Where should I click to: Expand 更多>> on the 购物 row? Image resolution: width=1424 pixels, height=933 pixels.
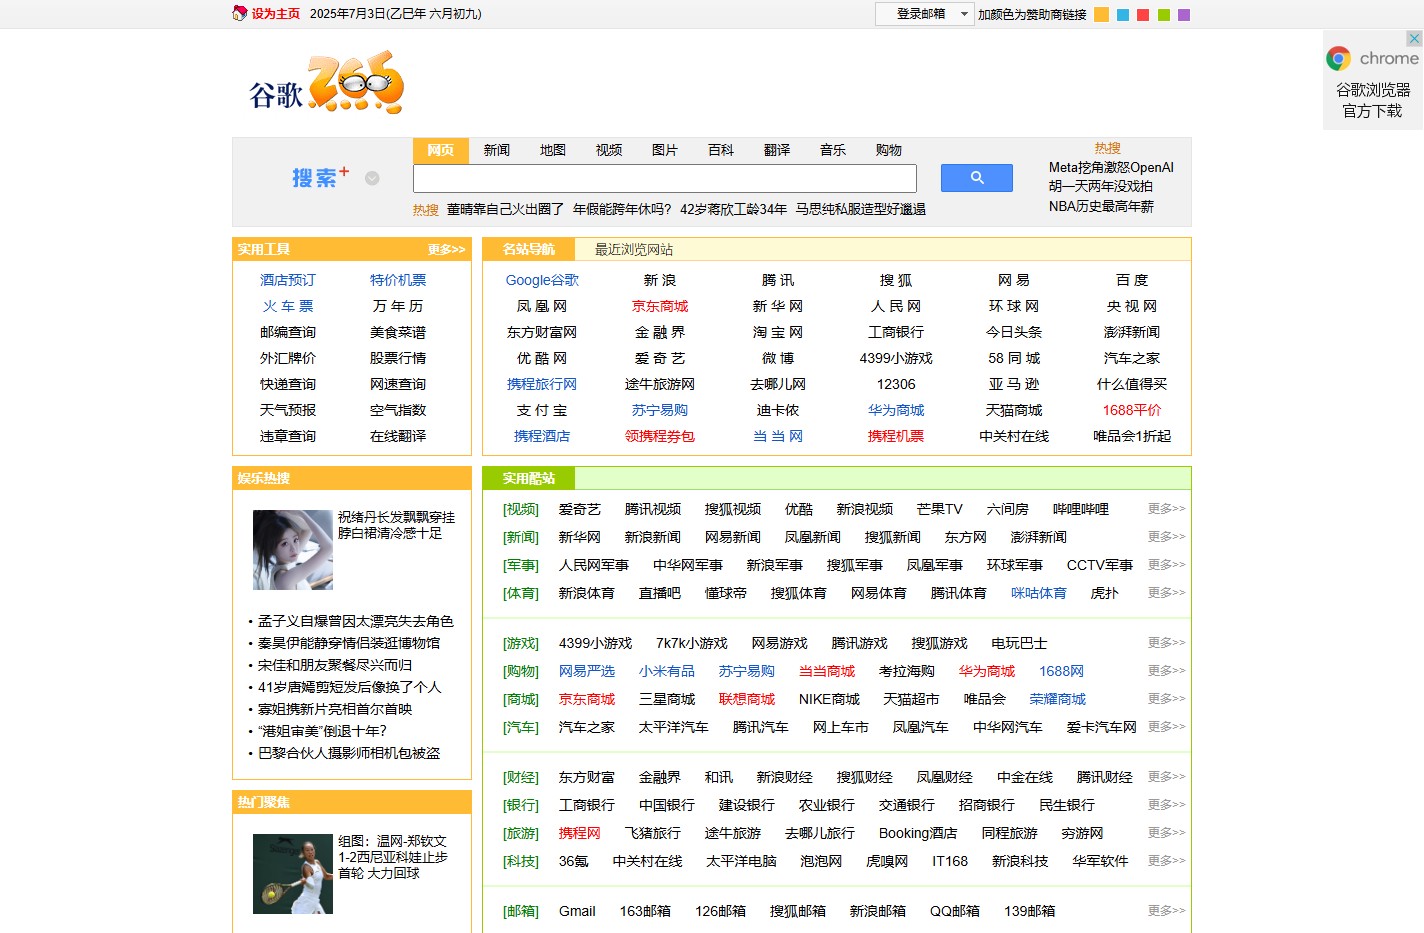pyautogui.click(x=1166, y=671)
